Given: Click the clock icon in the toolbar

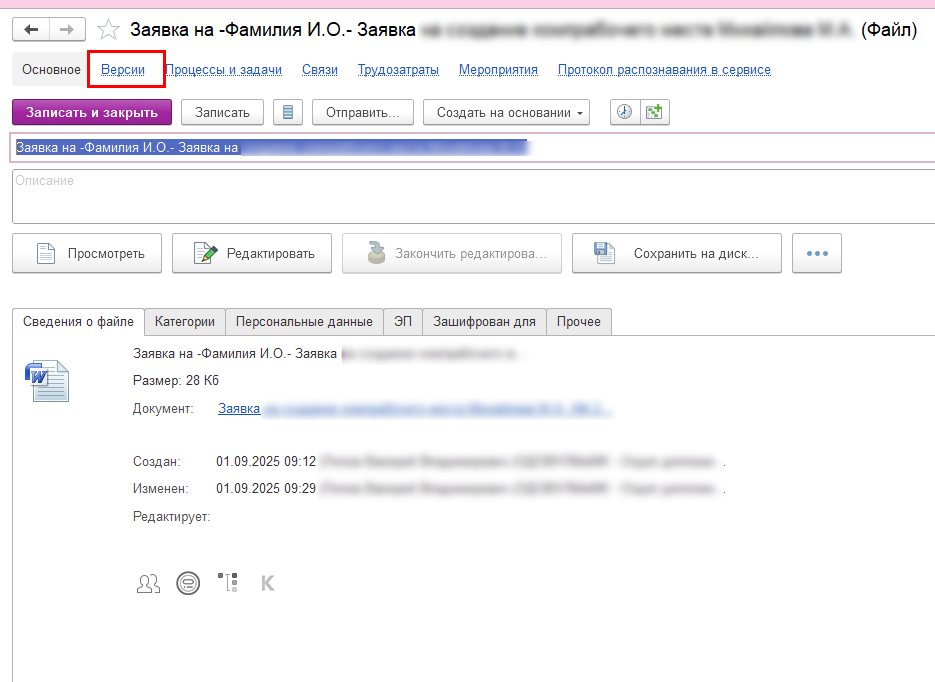Looking at the screenshot, I should click(x=625, y=112).
